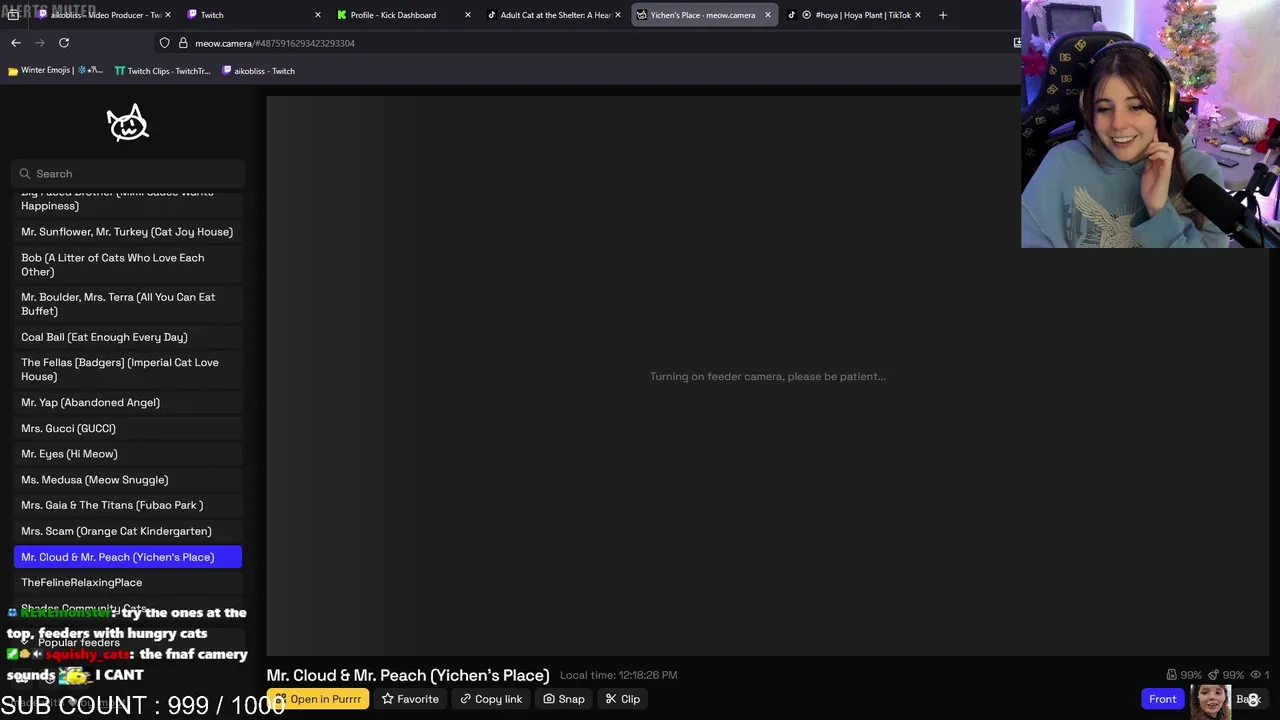This screenshot has height=720, width=1280.
Task: Click the Local time readout
Action: tap(618, 675)
